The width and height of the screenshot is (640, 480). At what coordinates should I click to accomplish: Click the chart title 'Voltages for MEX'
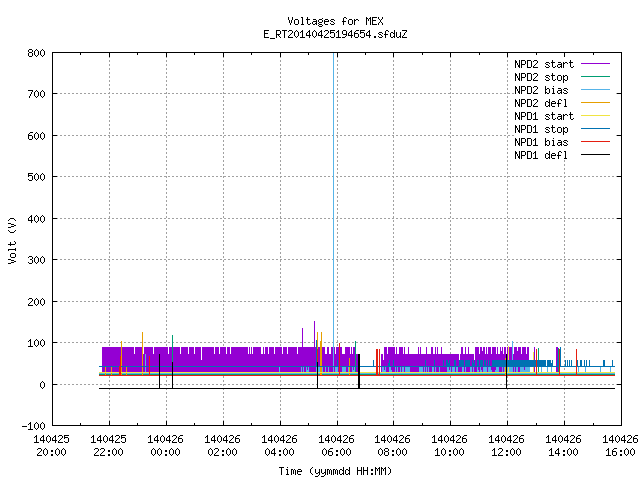[x=335, y=21]
